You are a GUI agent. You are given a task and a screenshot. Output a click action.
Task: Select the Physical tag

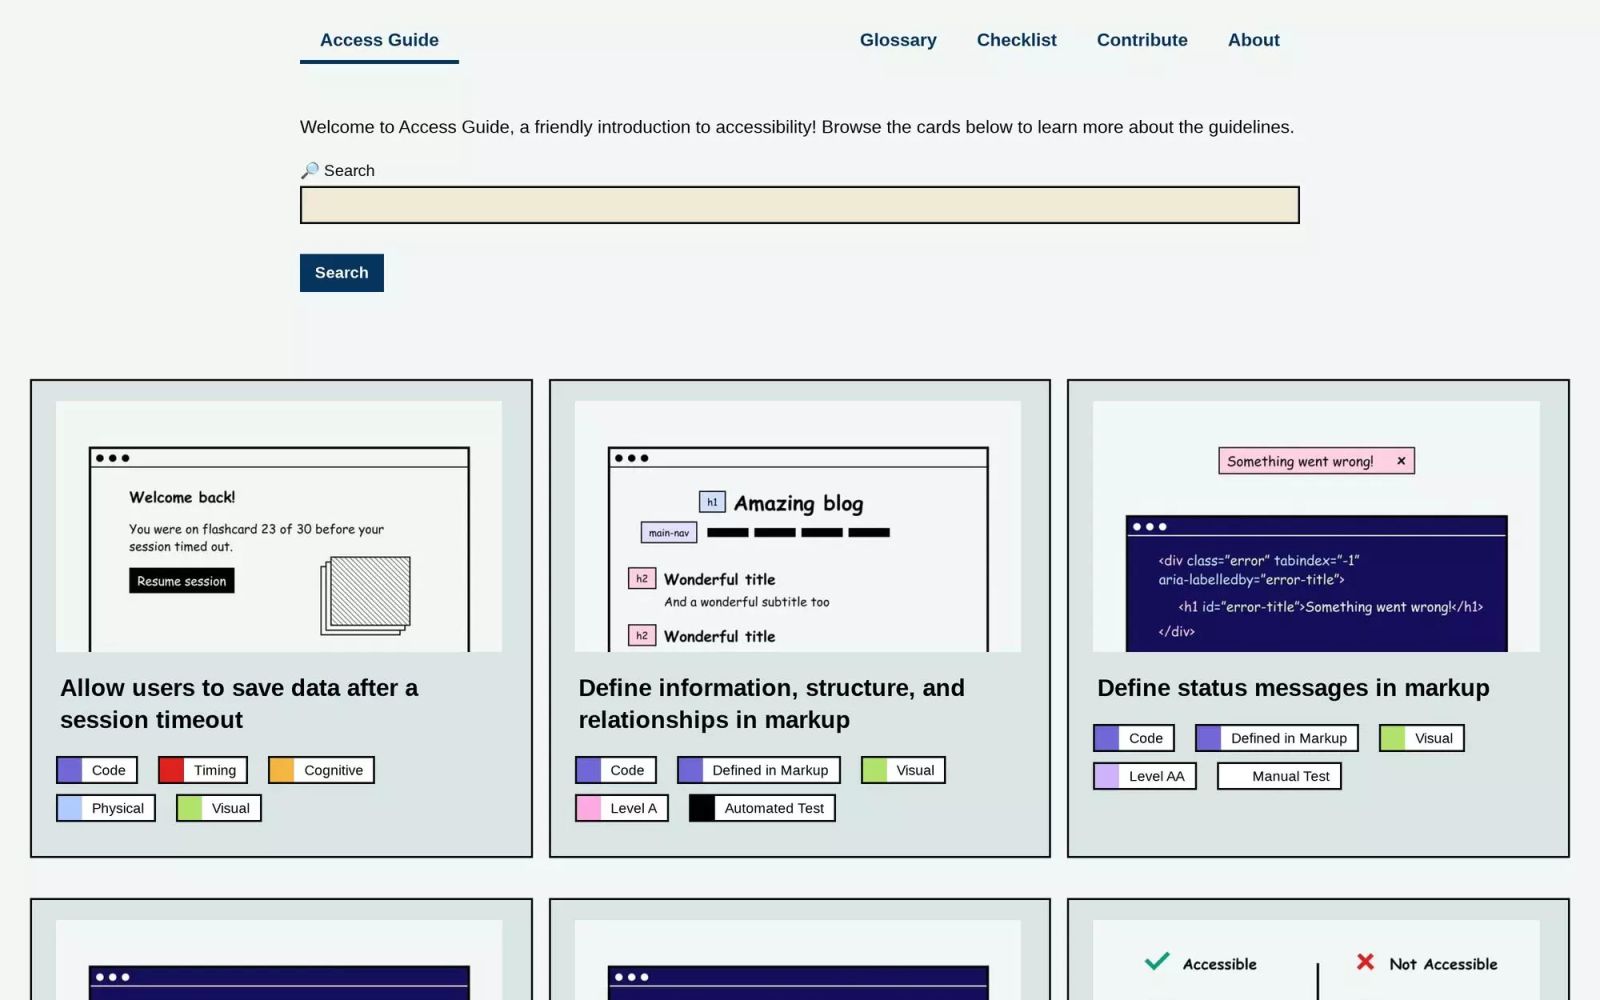106,808
